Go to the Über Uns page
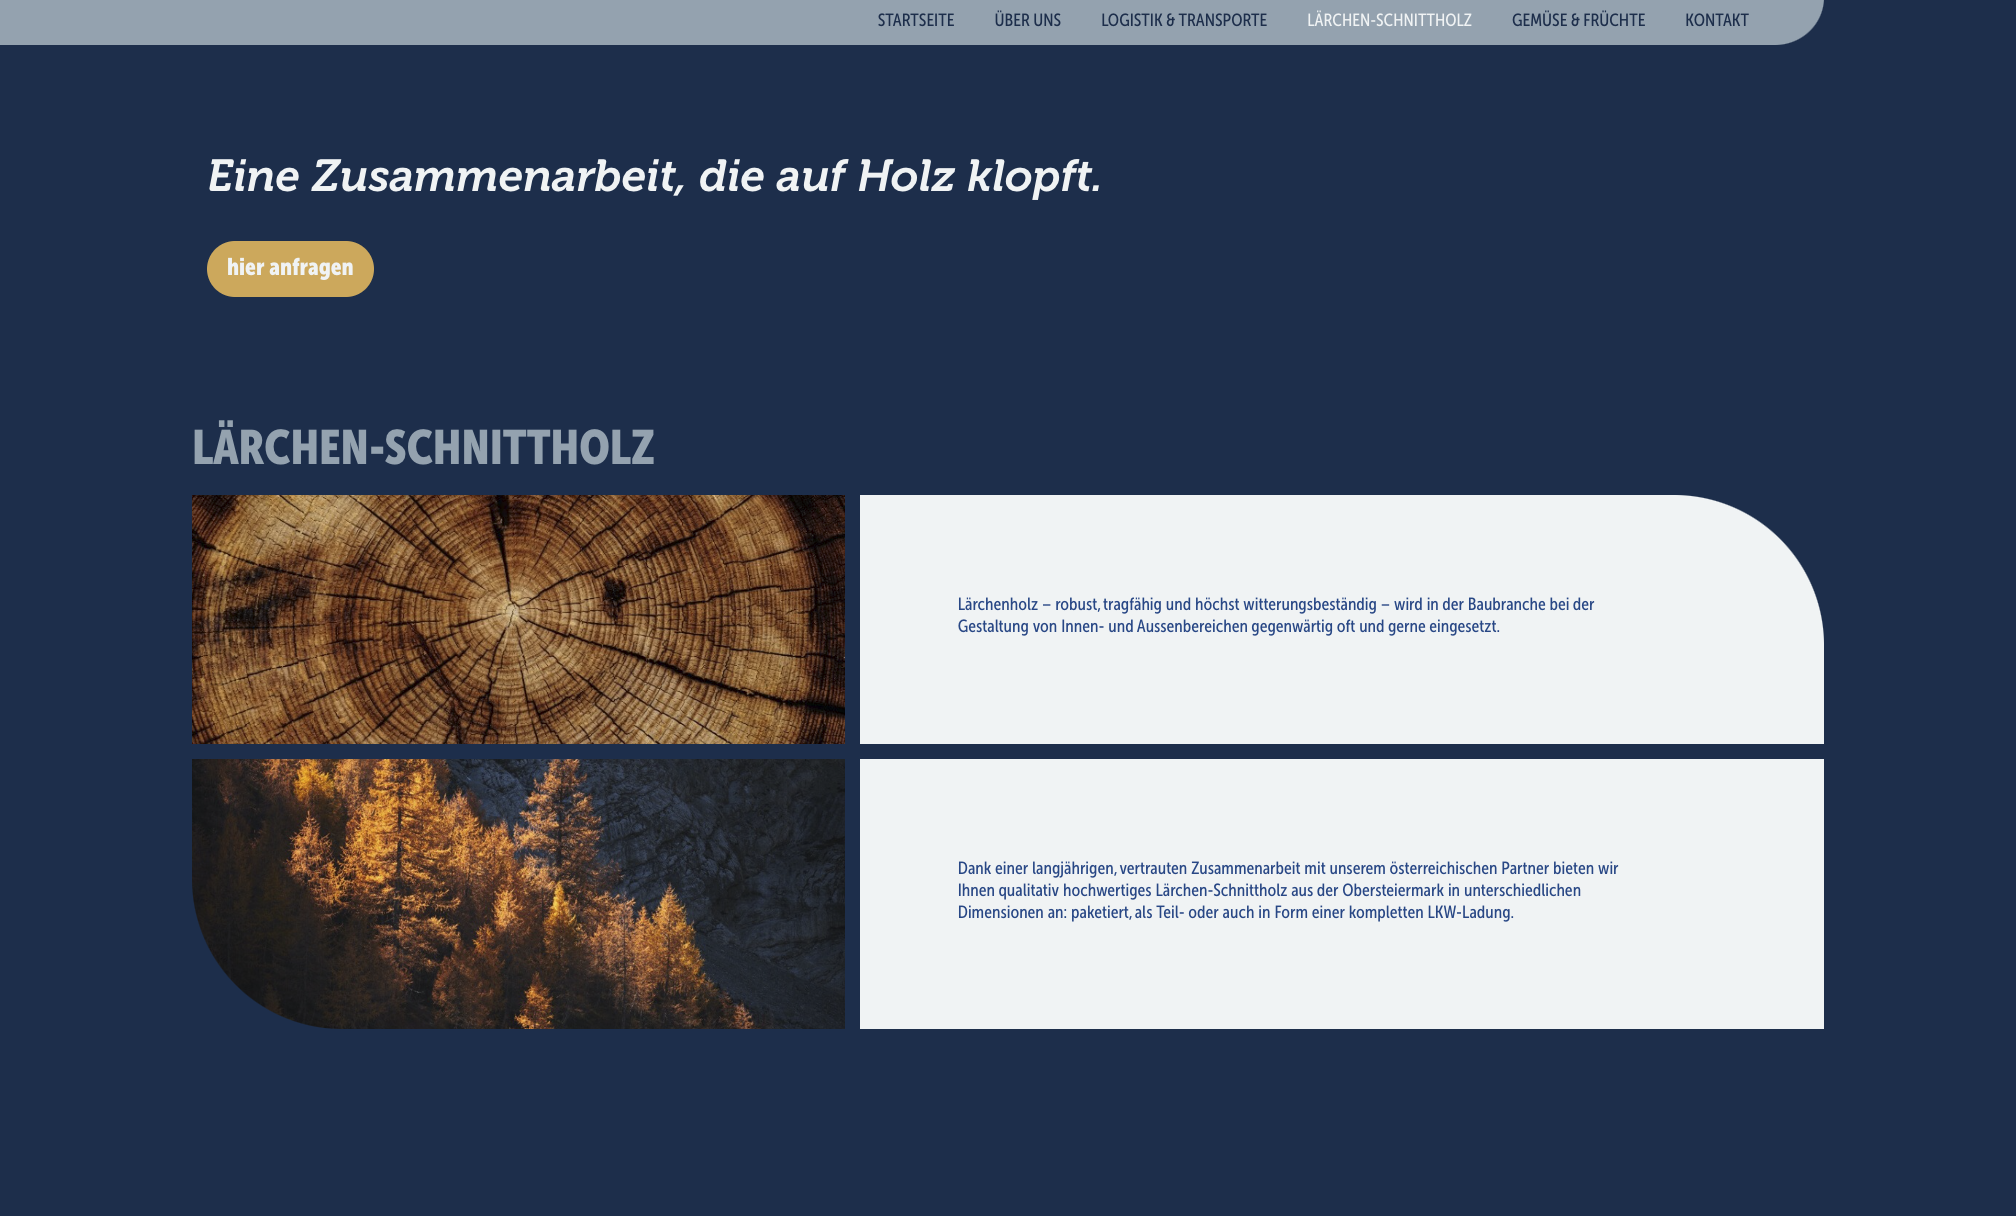This screenshot has width=2016, height=1216. [1027, 20]
